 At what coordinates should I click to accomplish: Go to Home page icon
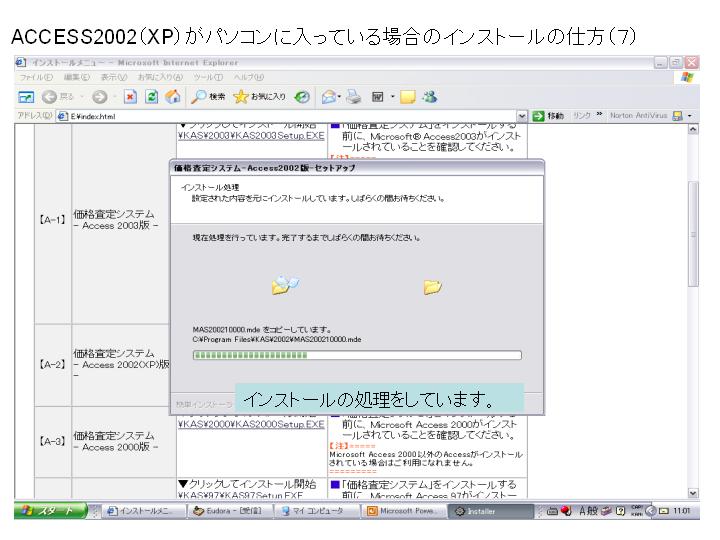(x=173, y=96)
